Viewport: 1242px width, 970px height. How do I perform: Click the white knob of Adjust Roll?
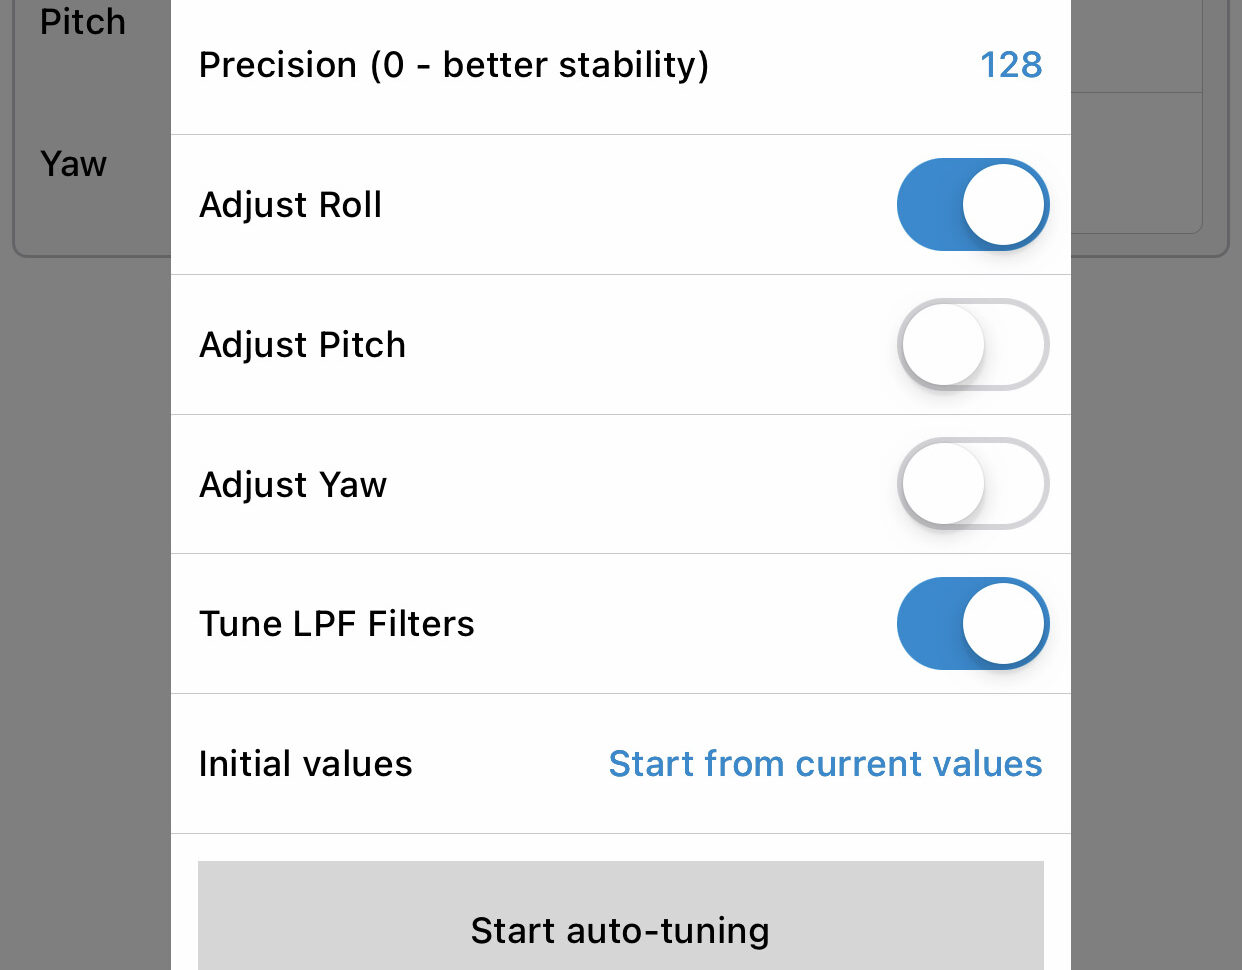pos(1003,204)
